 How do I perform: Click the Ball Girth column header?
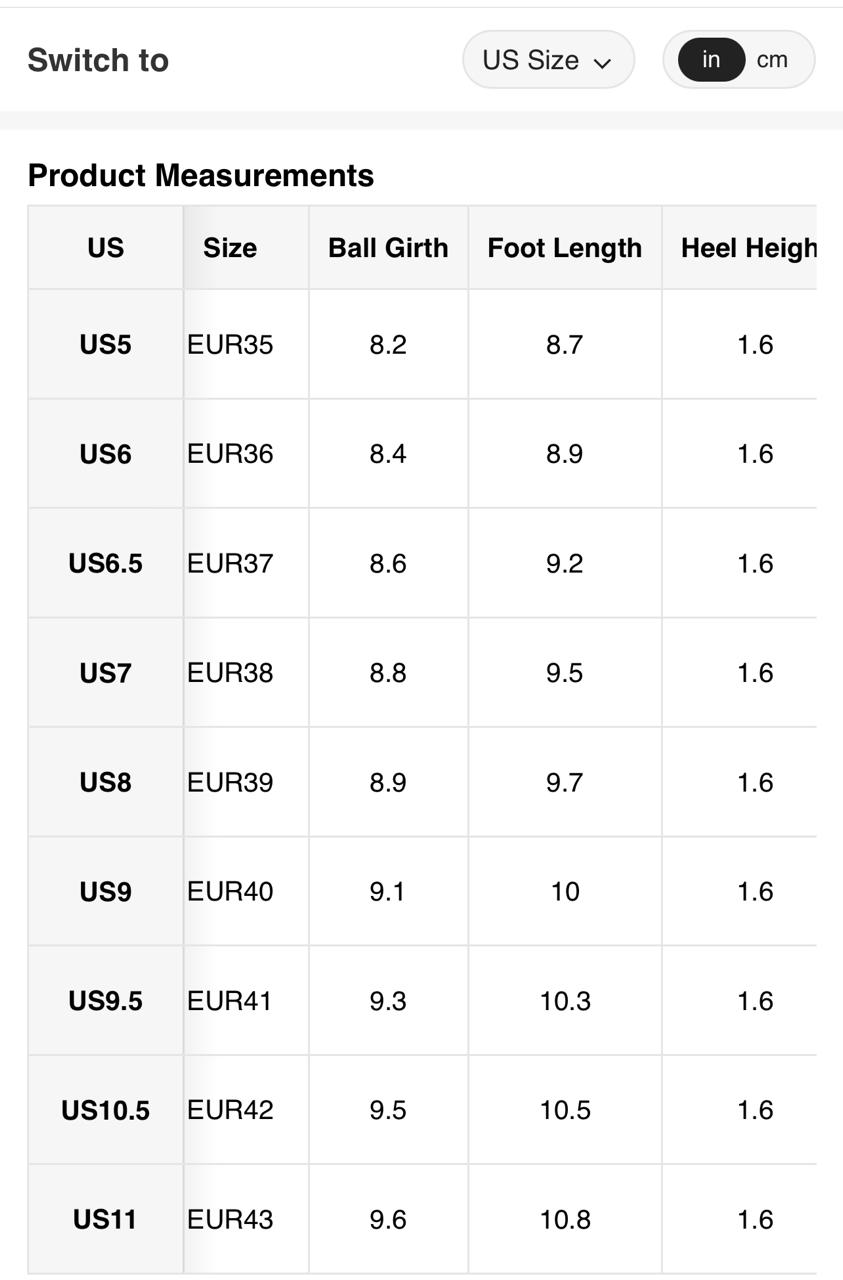[x=388, y=248]
